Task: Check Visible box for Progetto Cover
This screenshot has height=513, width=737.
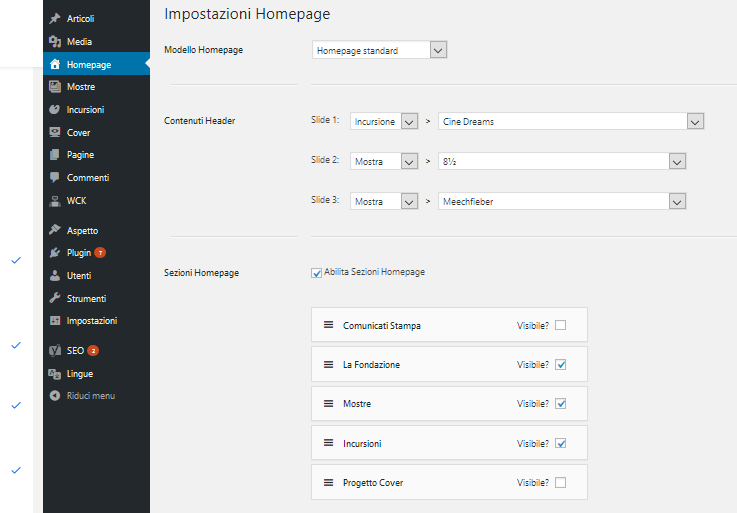Action: [x=560, y=483]
